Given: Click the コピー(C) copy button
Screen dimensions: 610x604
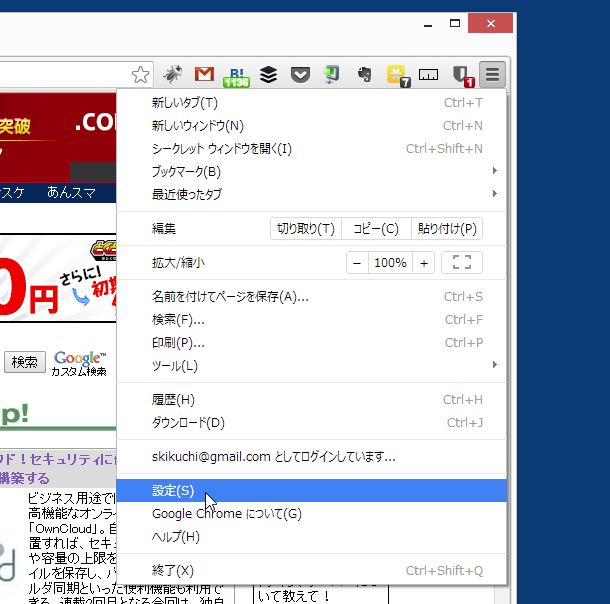Looking at the screenshot, I should click(x=376, y=228).
